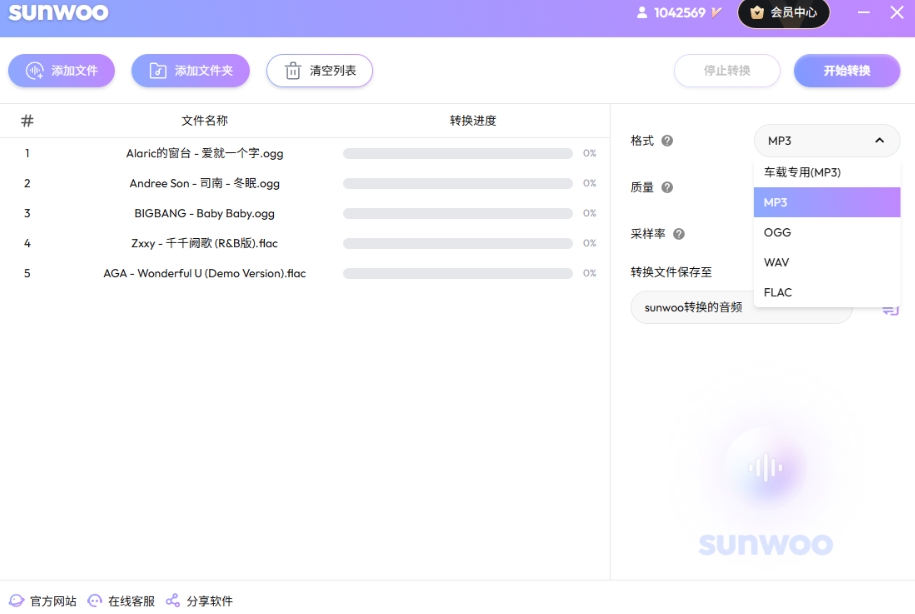Collapse the format dropdown chevron
Image resolution: width=915 pixels, height=614 pixels.
click(x=879, y=141)
